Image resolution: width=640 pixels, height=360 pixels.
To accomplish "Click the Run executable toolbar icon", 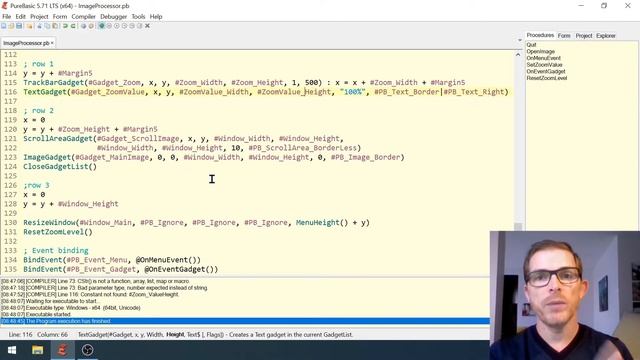I will point(91,26).
